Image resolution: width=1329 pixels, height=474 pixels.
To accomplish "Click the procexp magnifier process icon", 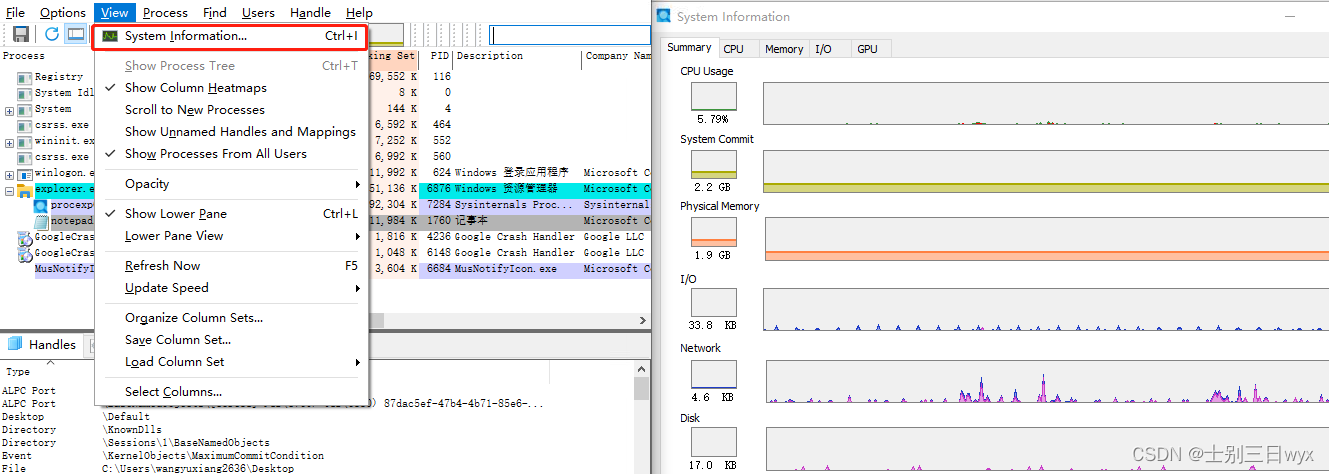I will pyautogui.click(x=41, y=205).
